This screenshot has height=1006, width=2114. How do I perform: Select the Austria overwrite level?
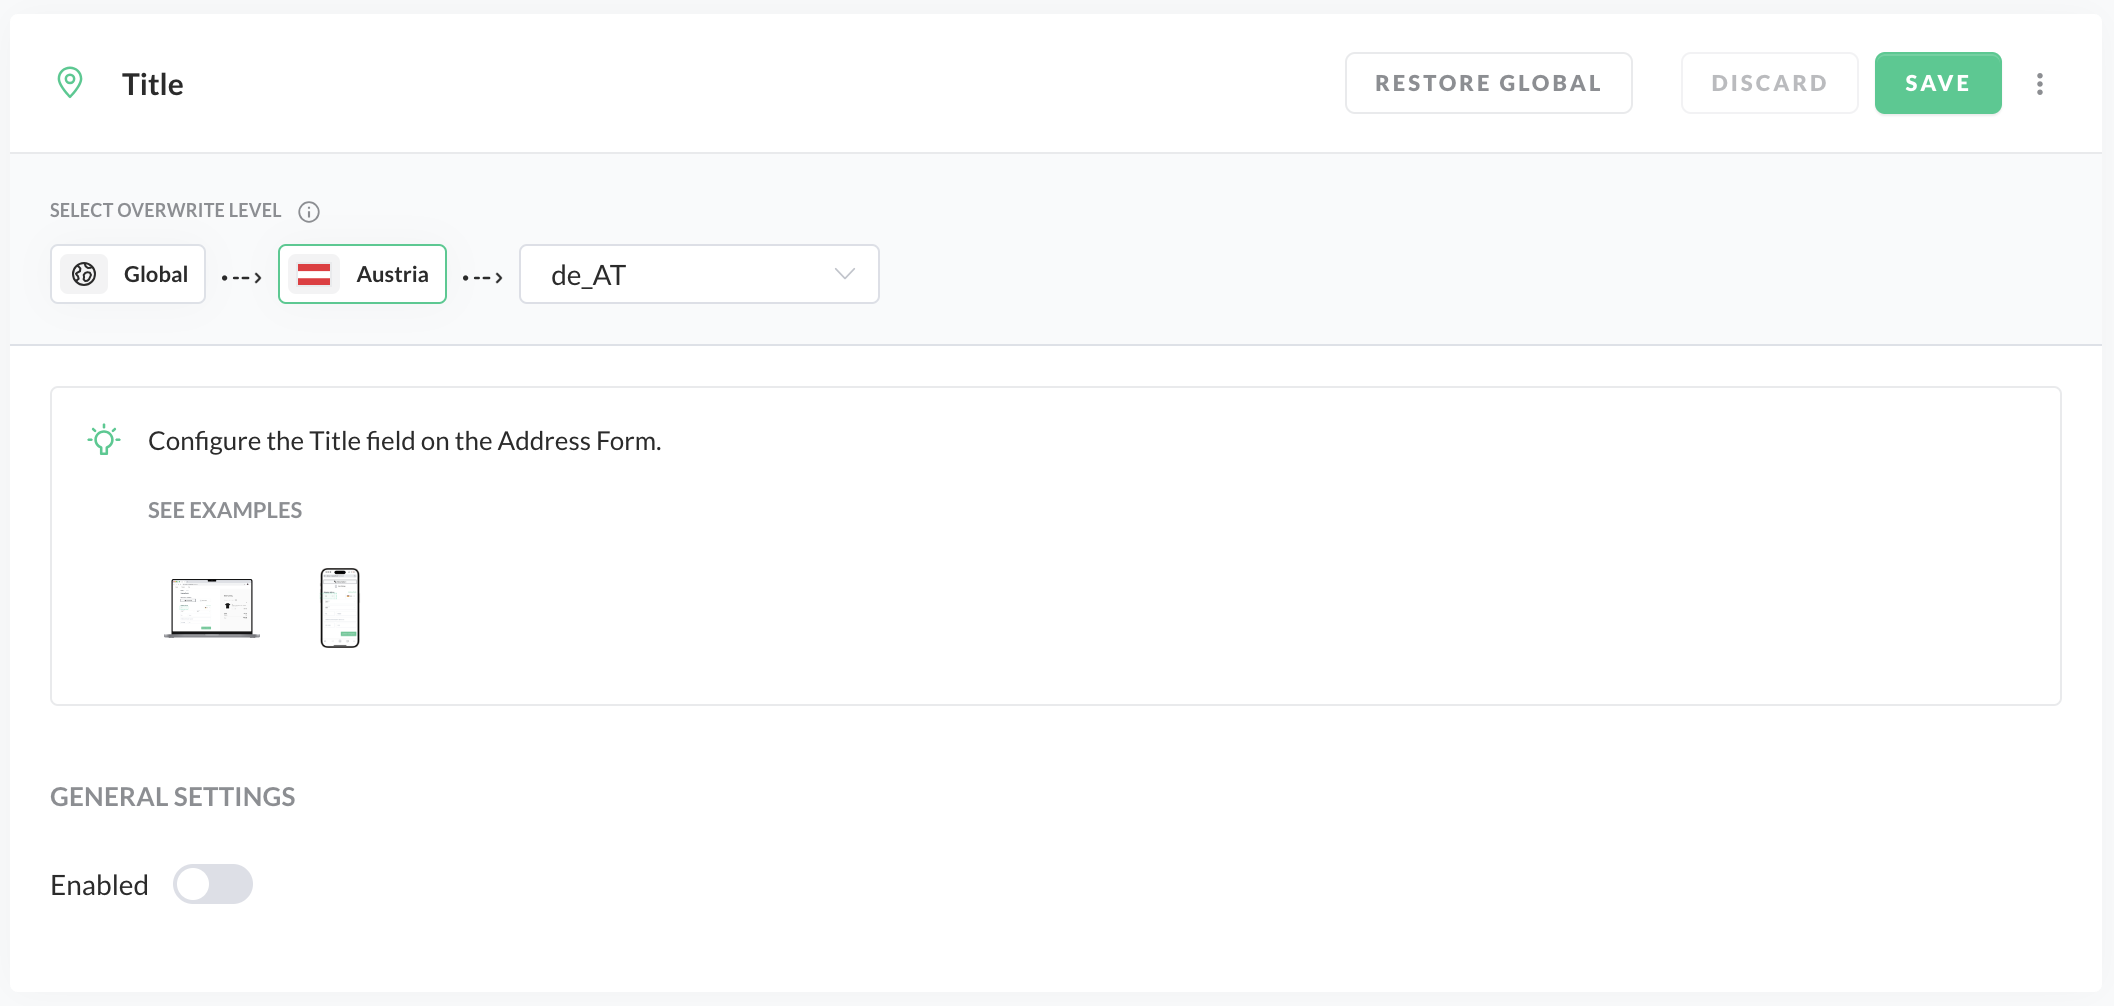coord(362,274)
